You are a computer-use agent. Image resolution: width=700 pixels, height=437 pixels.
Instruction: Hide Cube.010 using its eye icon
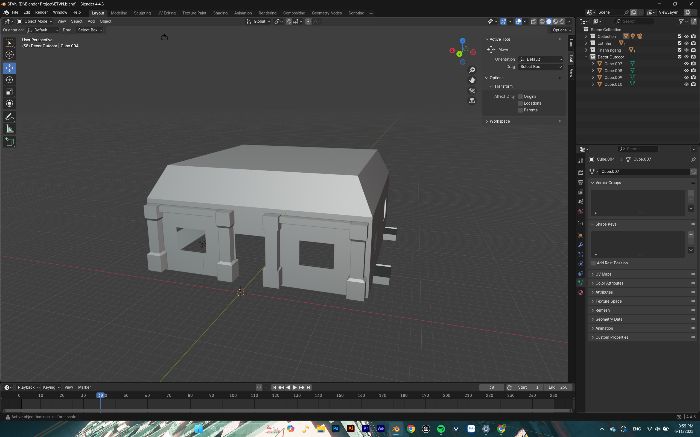[686, 84]
